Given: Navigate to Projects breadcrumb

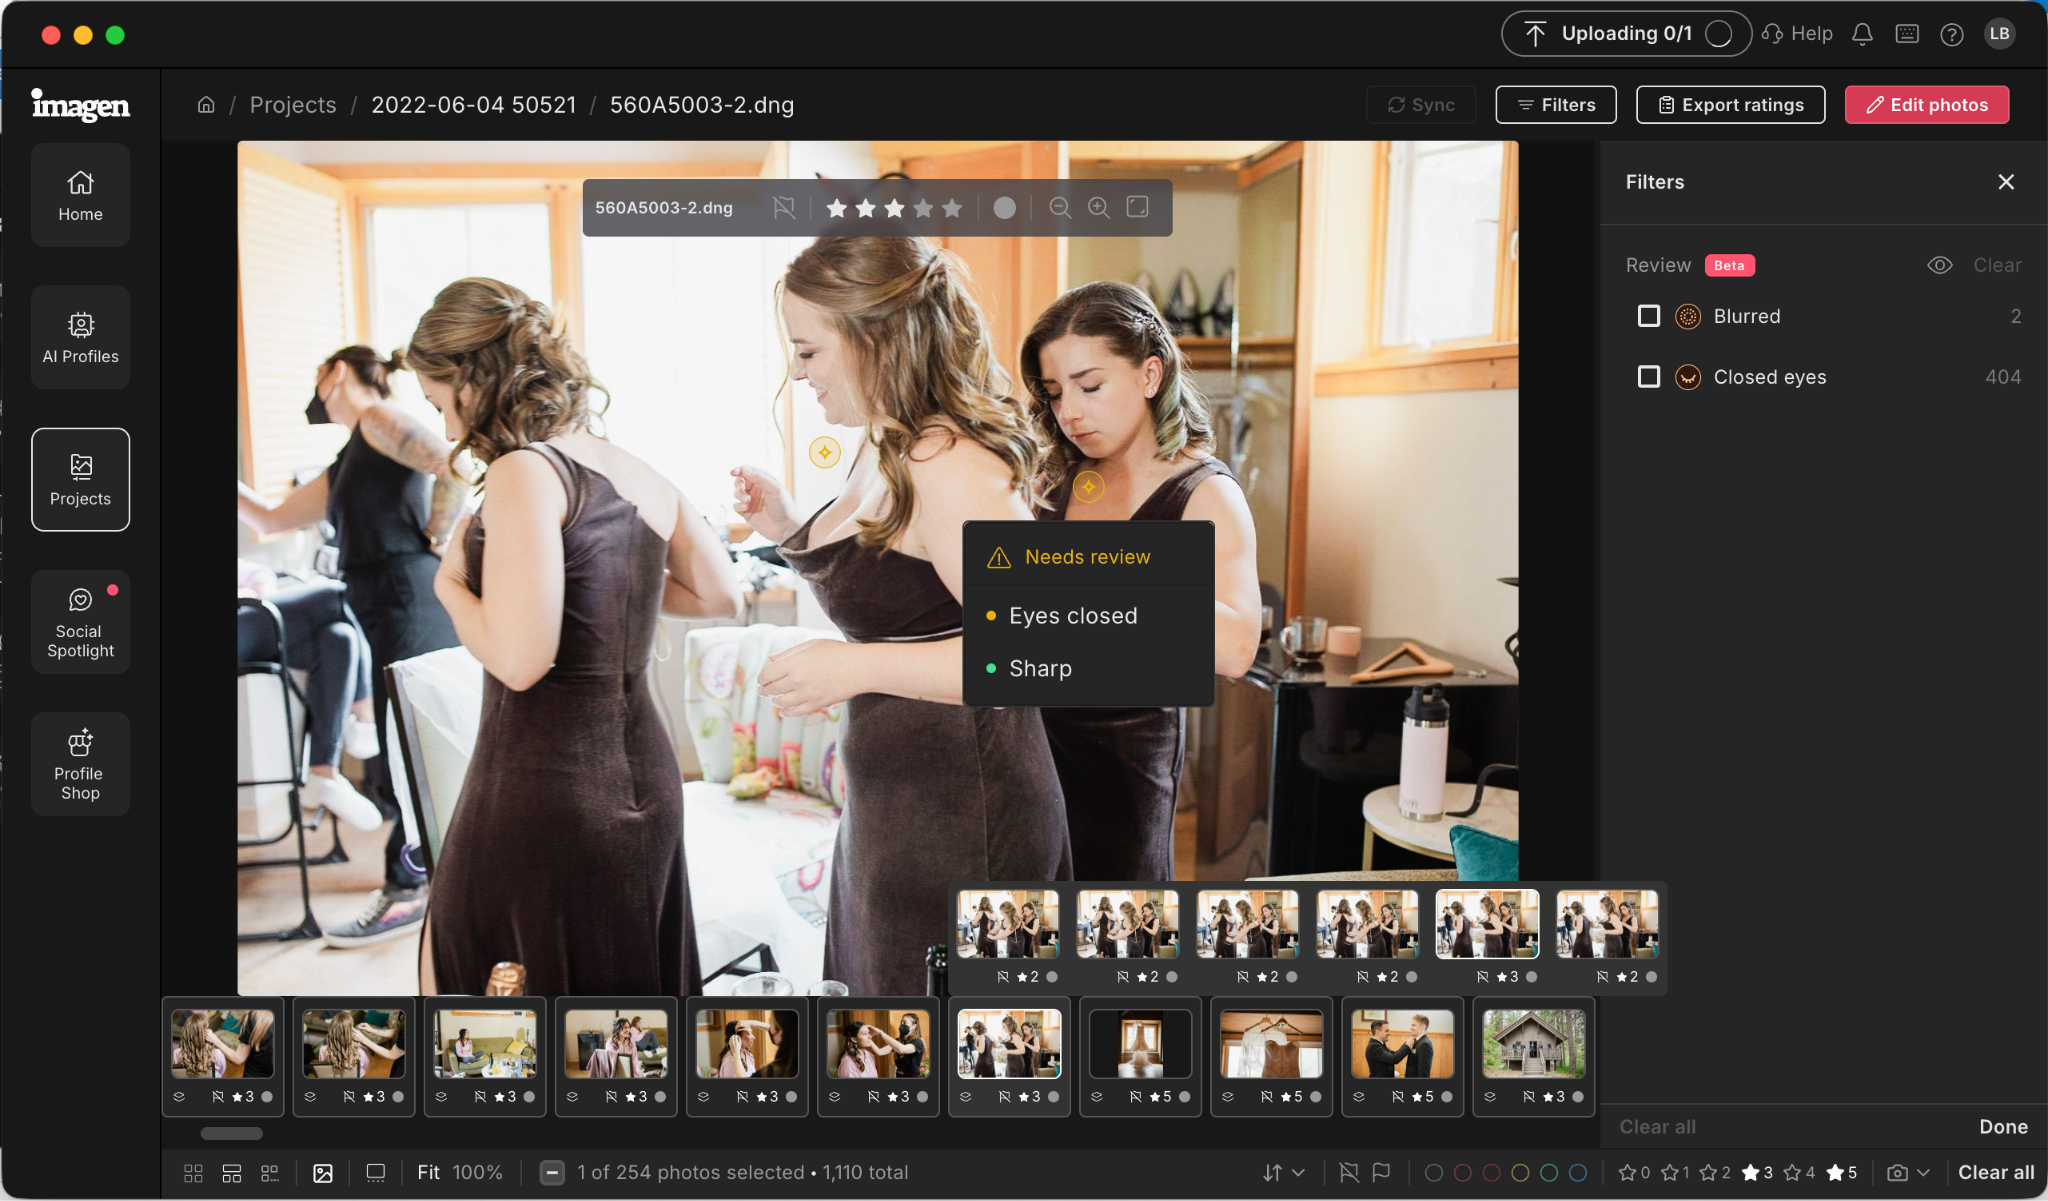Looking at the screenshot, I should click(x=293, y=105).
